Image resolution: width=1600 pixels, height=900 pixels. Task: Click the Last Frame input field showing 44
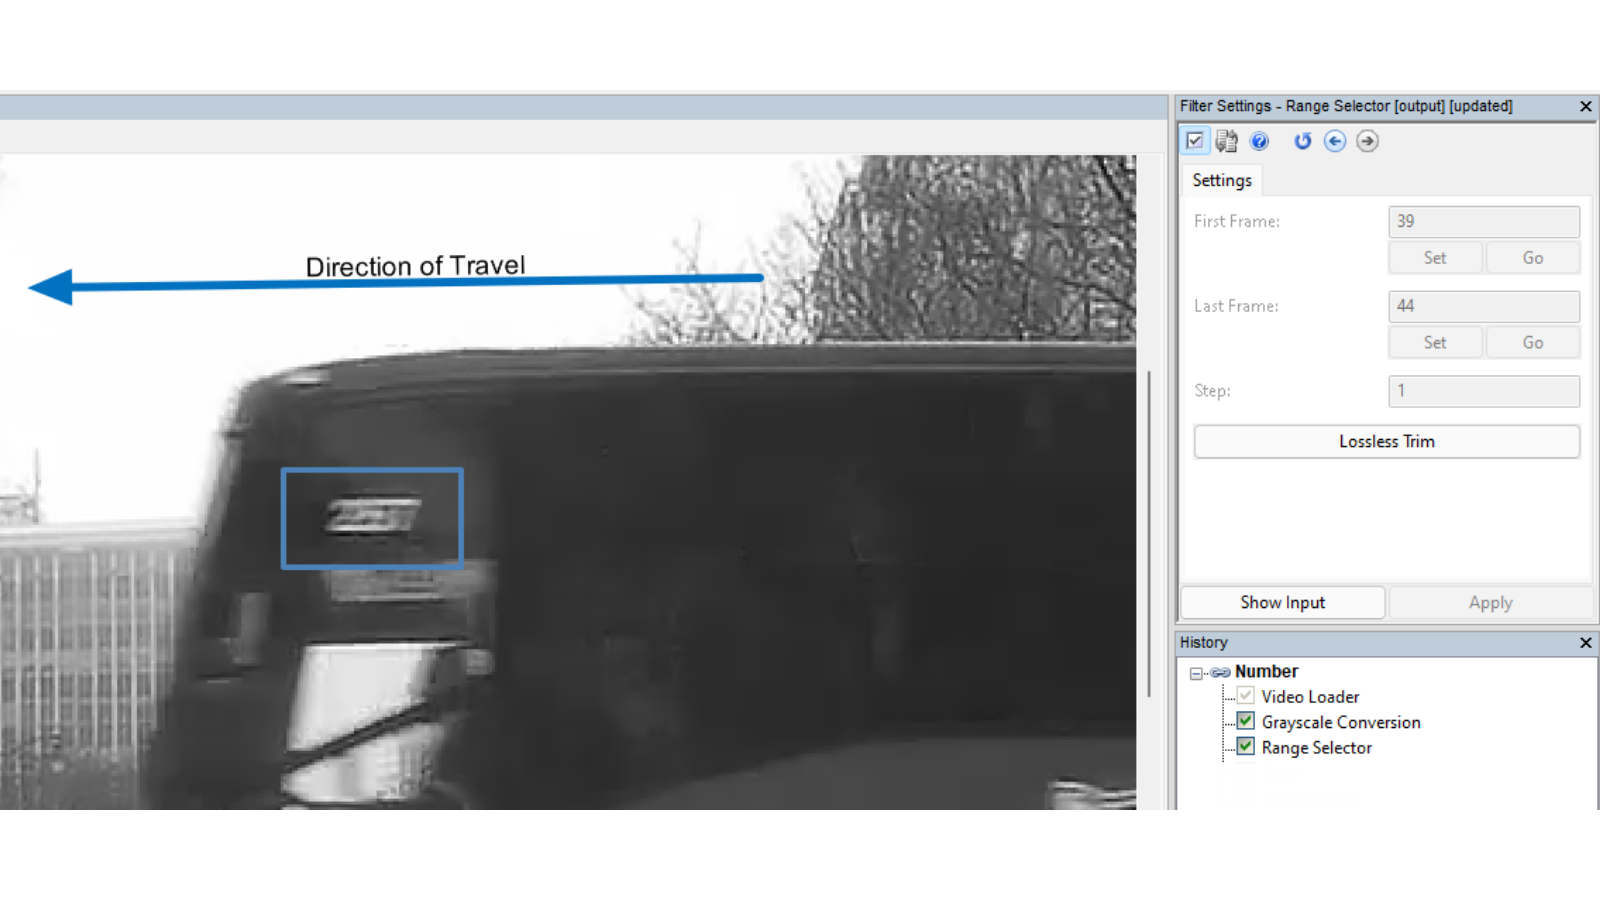click(1484, 306)
